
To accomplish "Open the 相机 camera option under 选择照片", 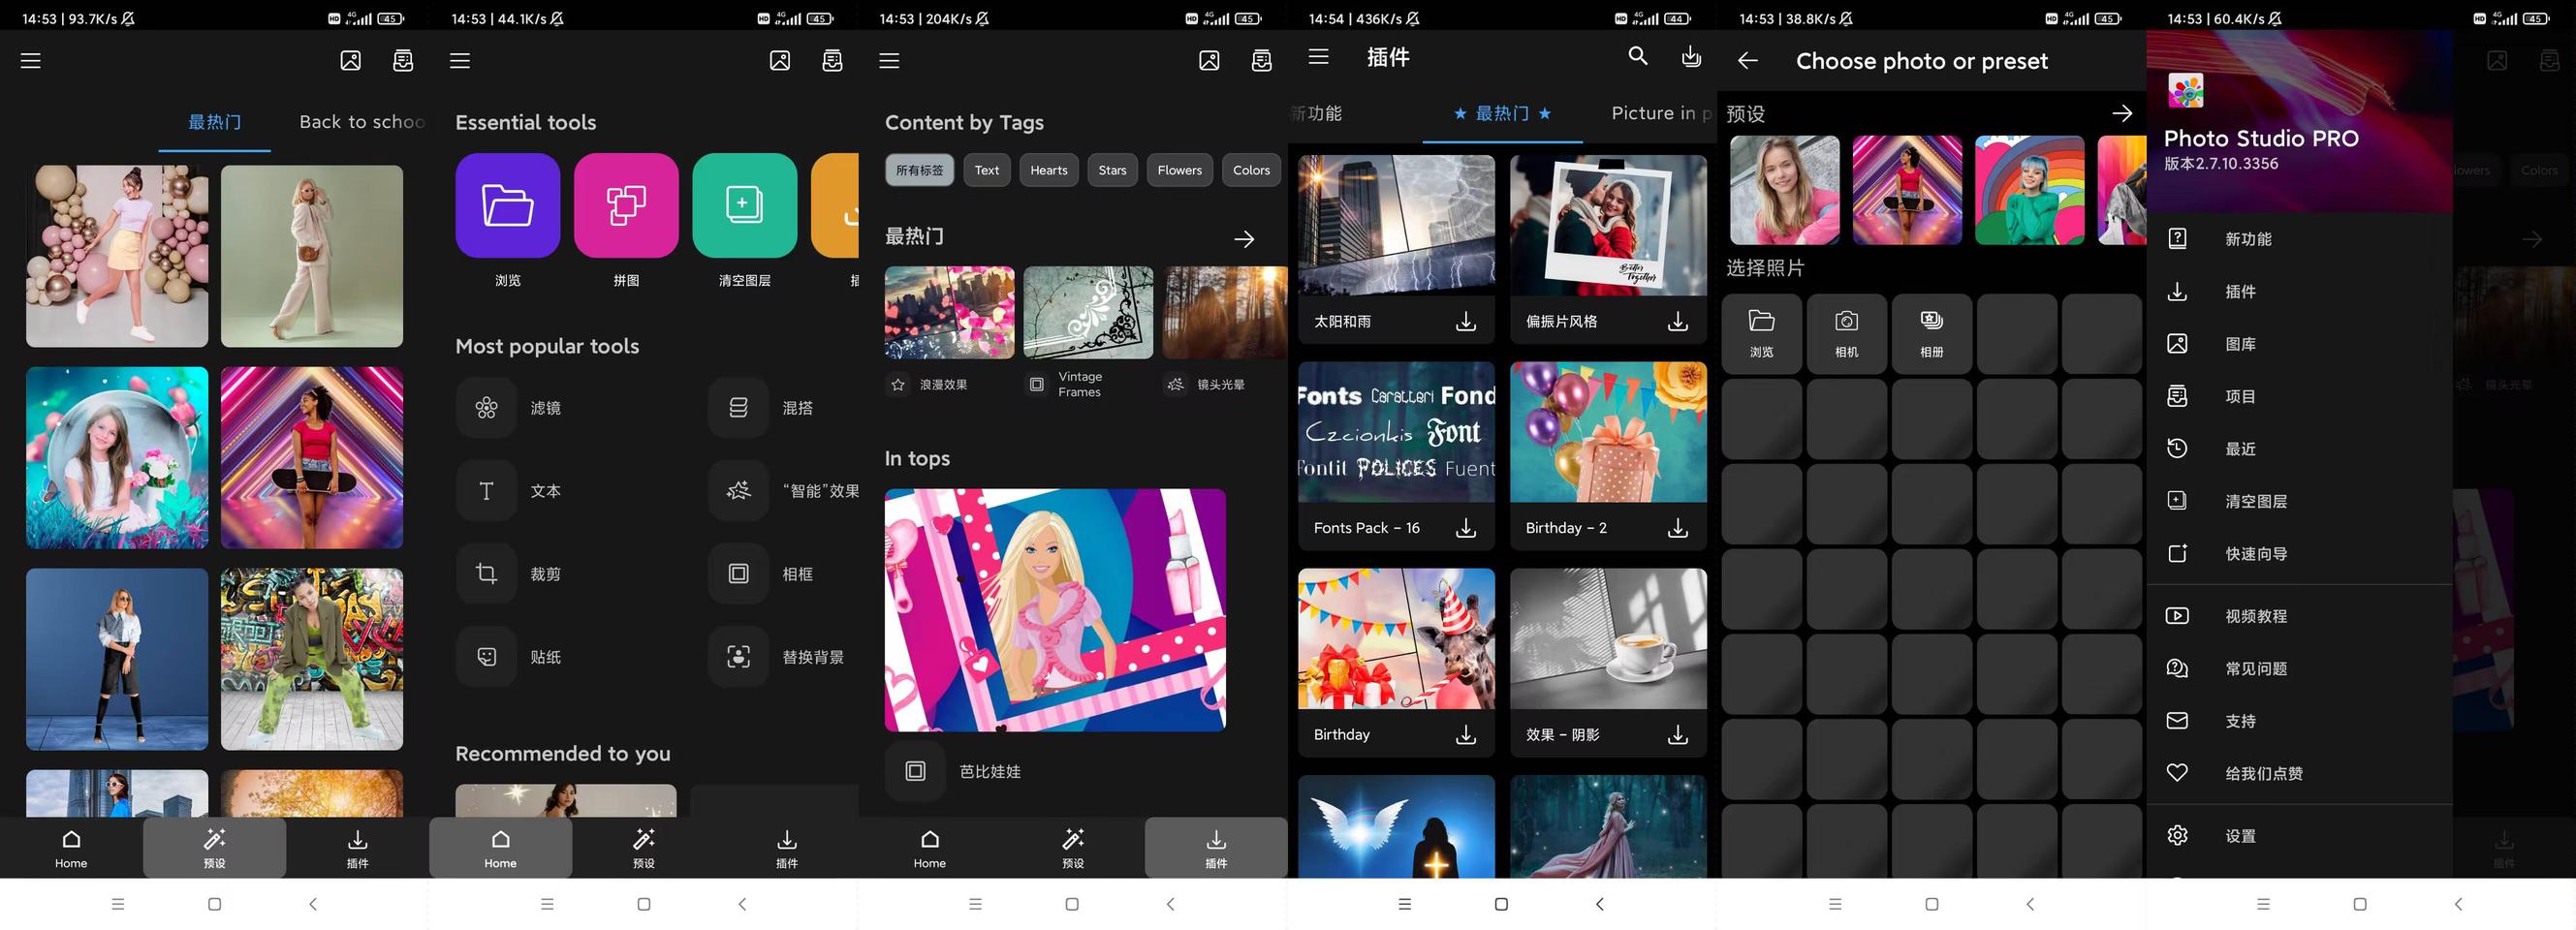I will coord(1846,333).
